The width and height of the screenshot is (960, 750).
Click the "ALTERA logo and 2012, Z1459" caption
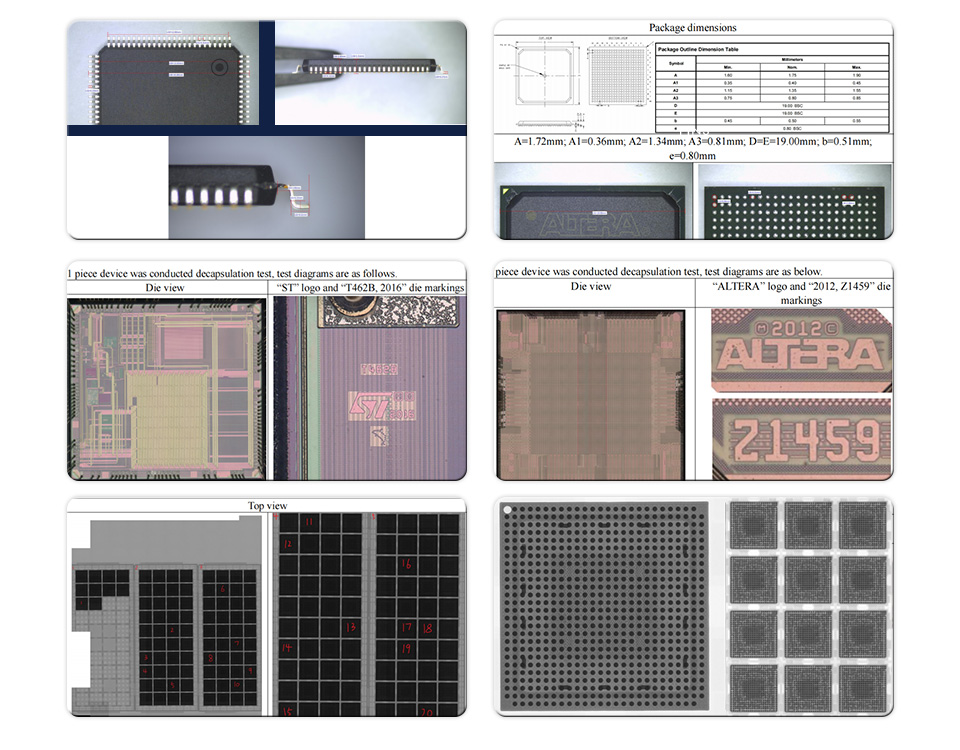(x=801, y=293)
